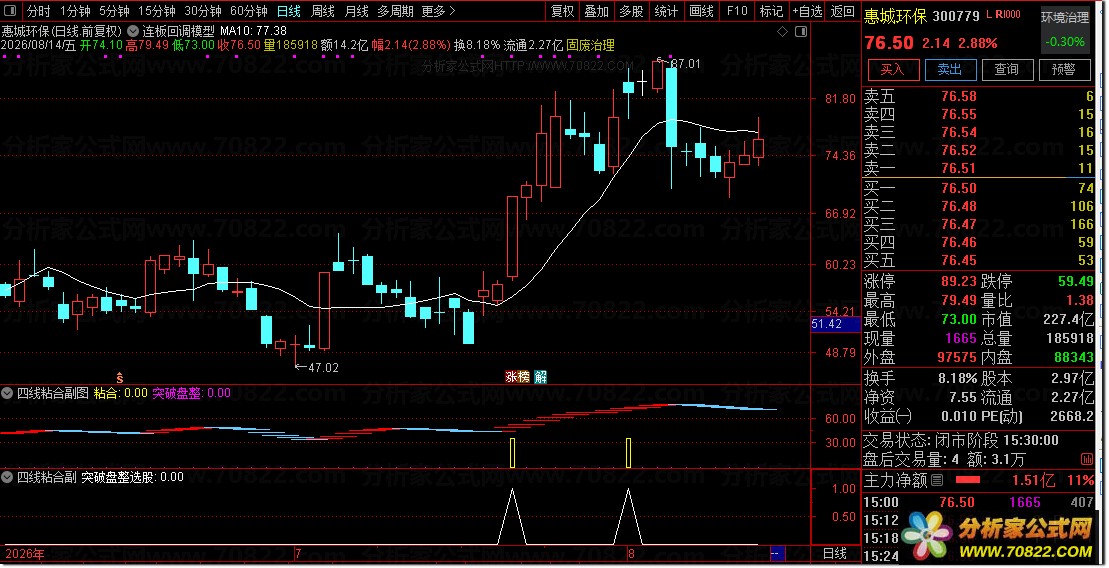
Task: Expand the 四线粘合副图 indicator dropdown
Action: pyautogui.click(x=8, y=393)
